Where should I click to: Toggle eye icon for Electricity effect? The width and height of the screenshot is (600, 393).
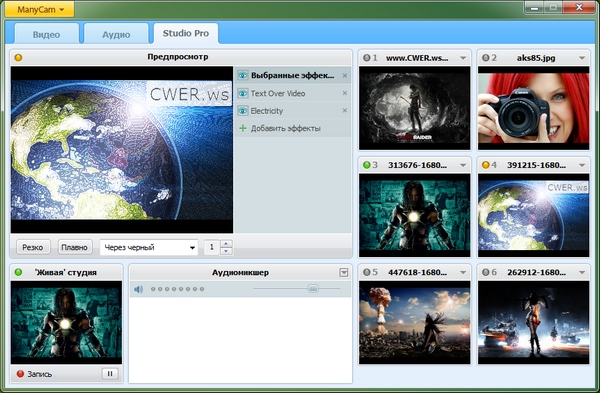tap(243, 111)
